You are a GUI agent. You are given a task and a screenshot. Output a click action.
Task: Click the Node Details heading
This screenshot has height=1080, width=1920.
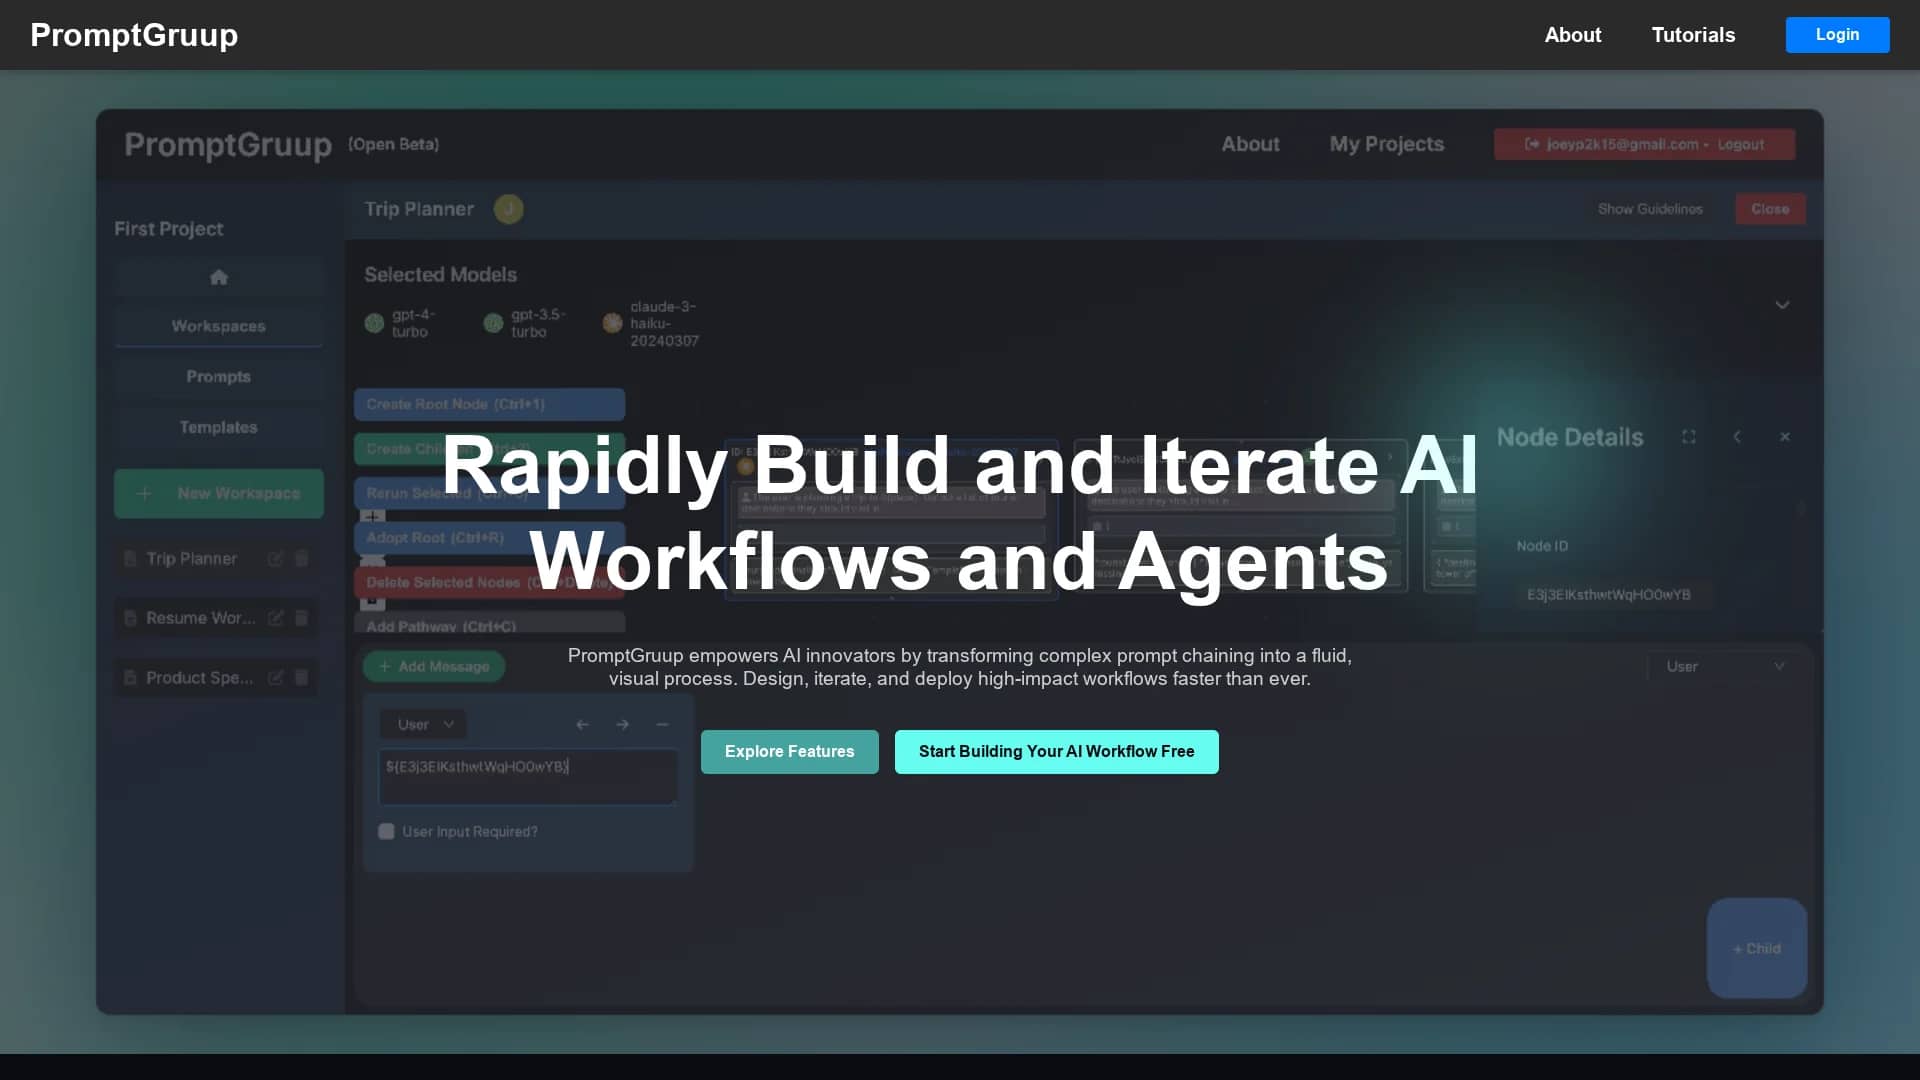pyautogui.click(x=1570, y=437)
